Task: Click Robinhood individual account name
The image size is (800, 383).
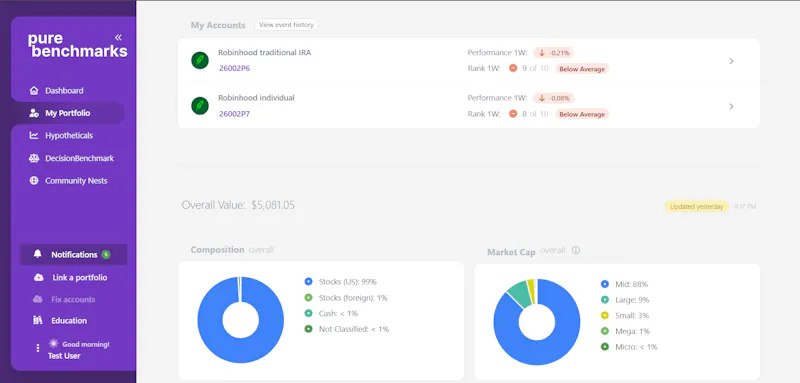Action: point(256,98)
